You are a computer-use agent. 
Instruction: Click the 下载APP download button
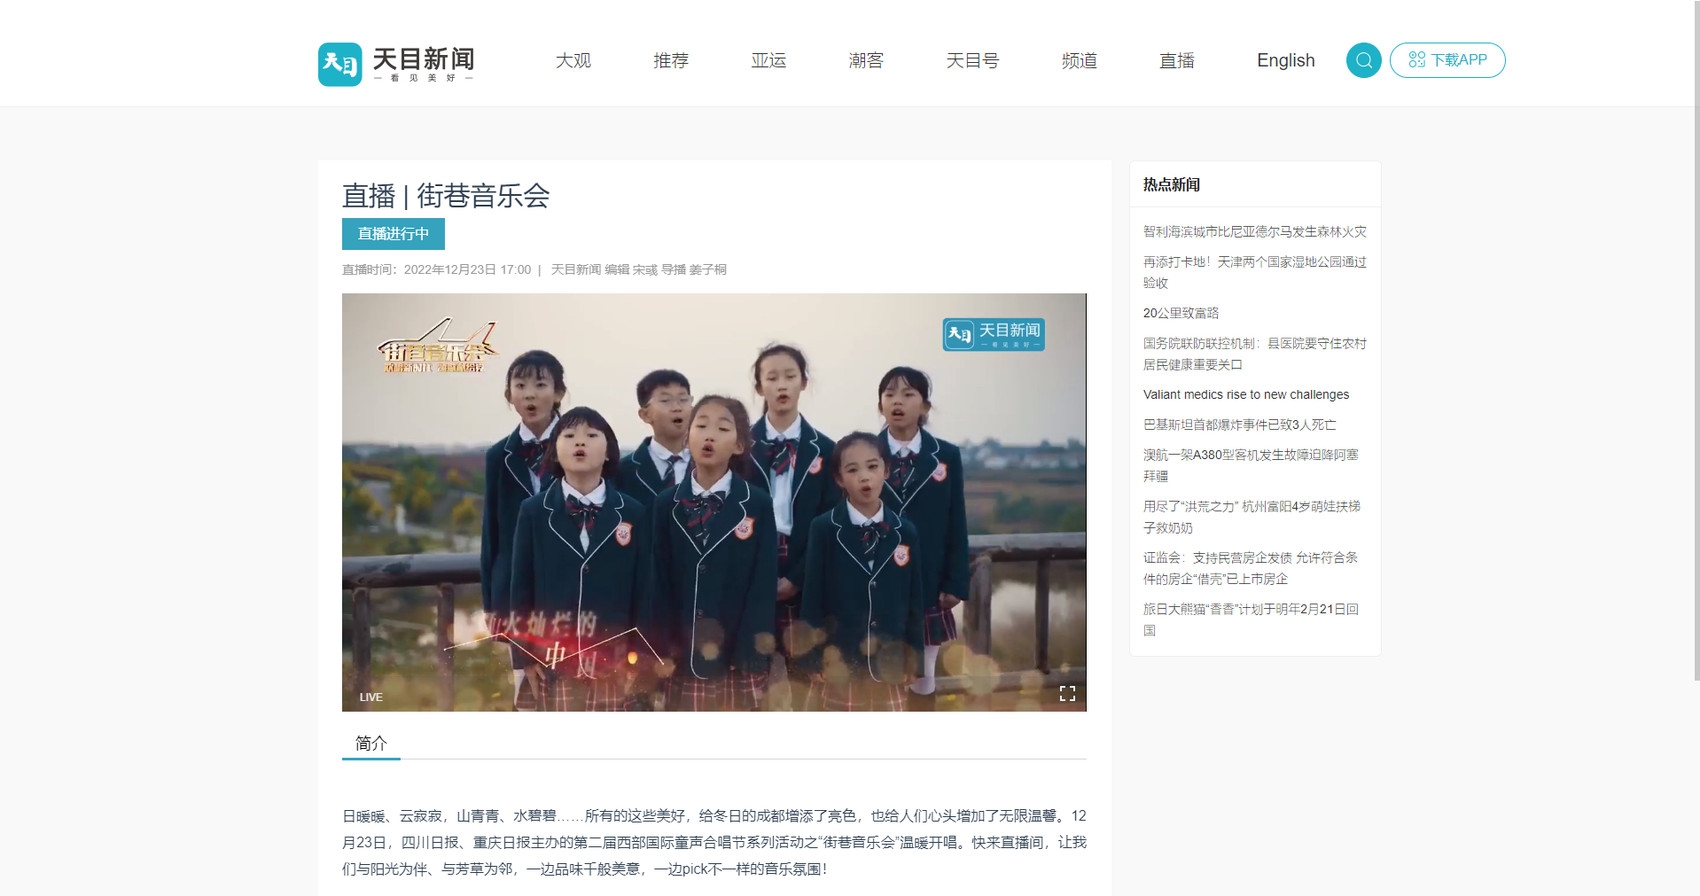tap(1447, 60)
